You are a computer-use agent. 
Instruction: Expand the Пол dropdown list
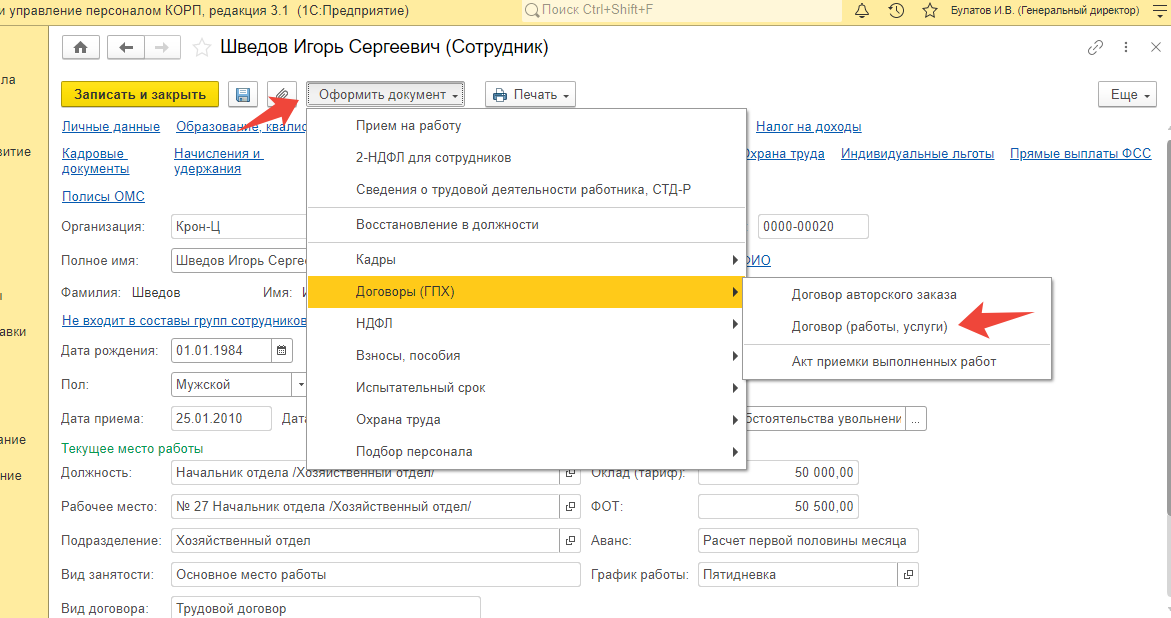pos(299,384)
